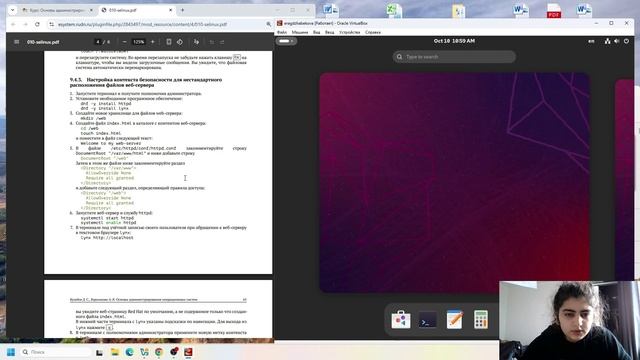640x360 pixels.
Task: Go forward in the browser
Action: click(x=25, y=24)
